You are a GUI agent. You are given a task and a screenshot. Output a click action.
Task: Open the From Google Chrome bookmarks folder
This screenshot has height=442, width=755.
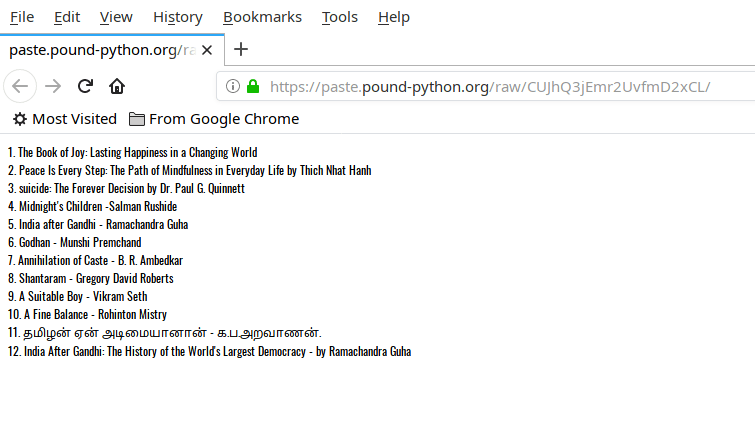click(x=214, y=119)
